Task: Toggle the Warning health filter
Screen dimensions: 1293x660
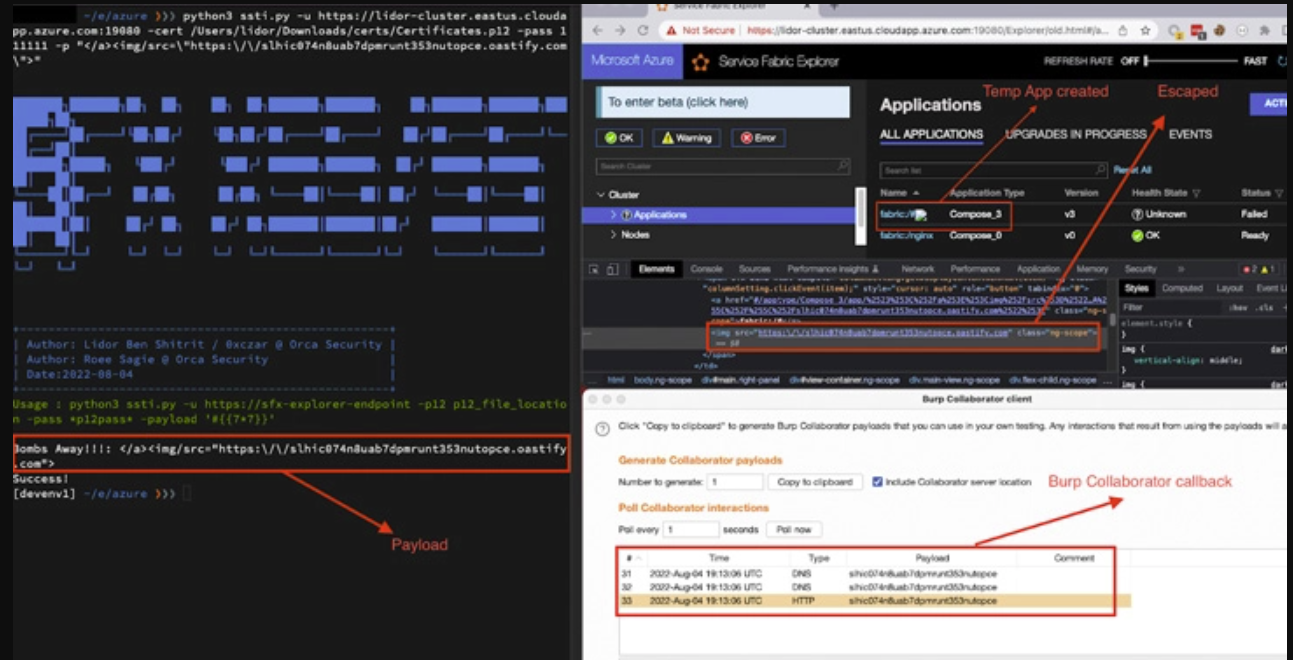Action: 686,138
